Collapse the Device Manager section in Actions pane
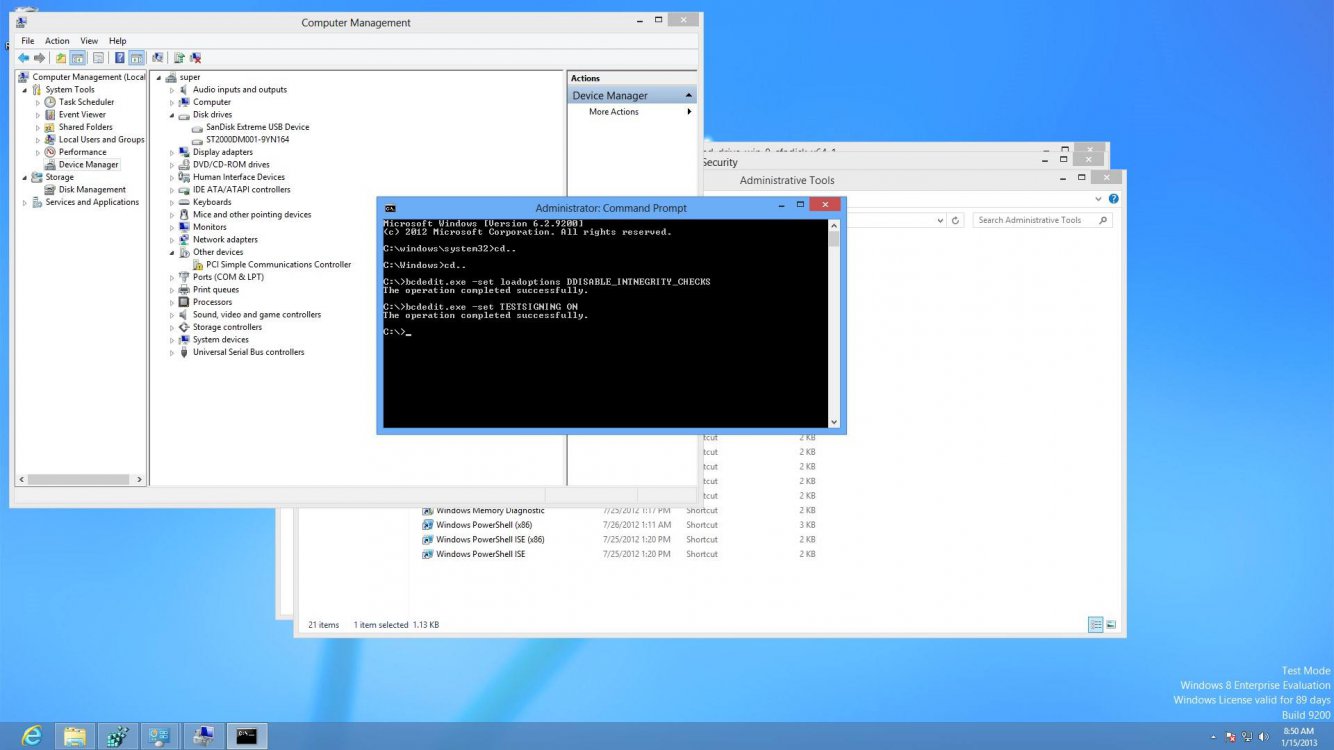The image size is (1334, 750). (x=689, y=95)
